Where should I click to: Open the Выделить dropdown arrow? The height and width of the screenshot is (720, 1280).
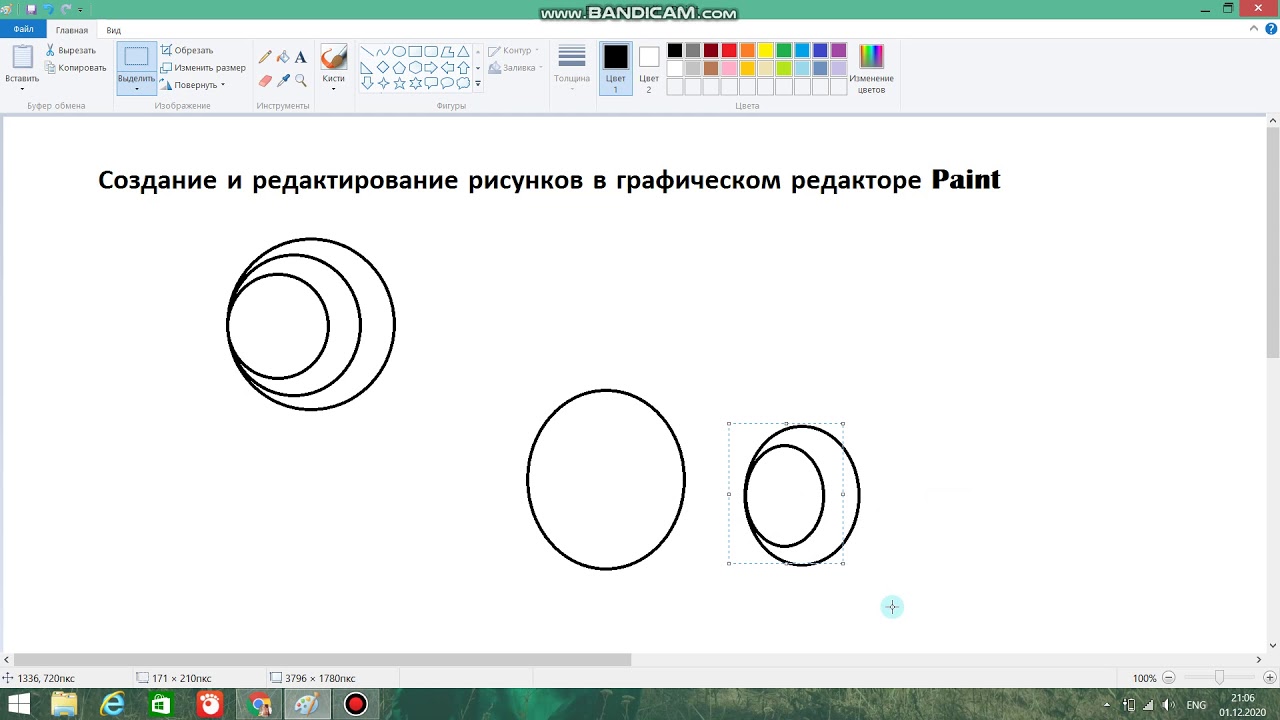click(x=136, y=89)
